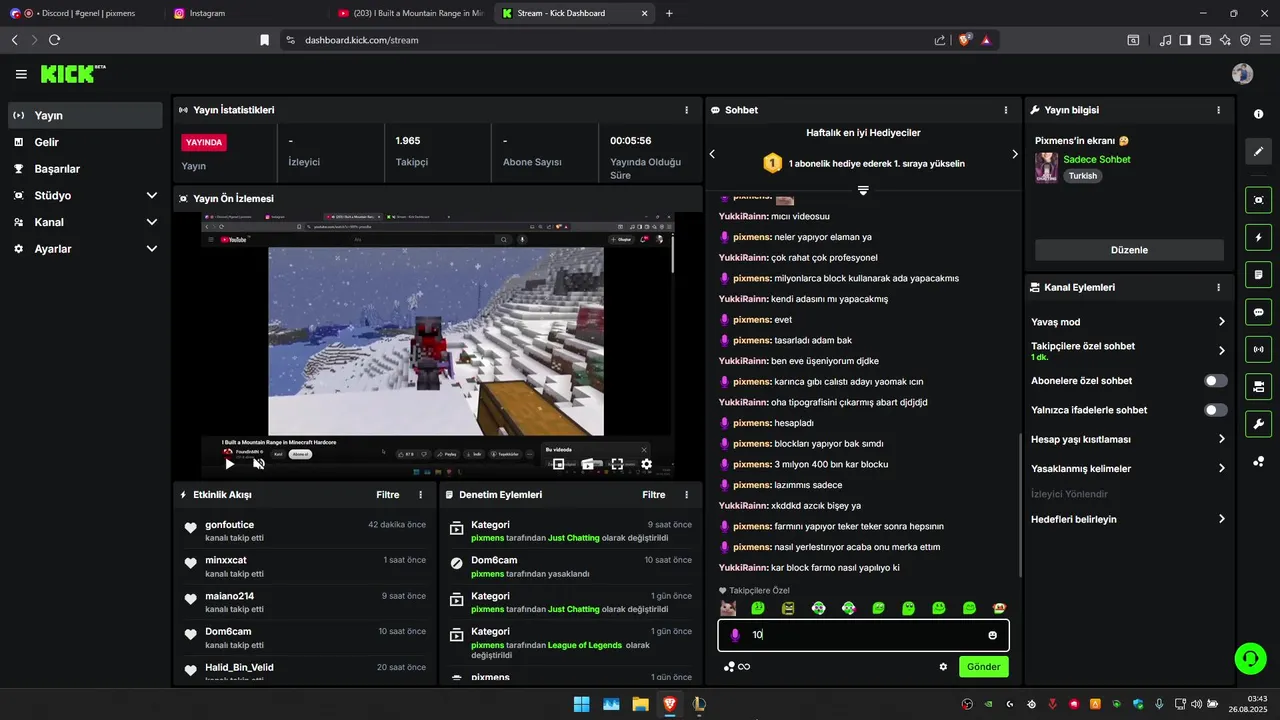Click Brave Shields icon in address bar
1280x720 pixels.
point(965,40)
